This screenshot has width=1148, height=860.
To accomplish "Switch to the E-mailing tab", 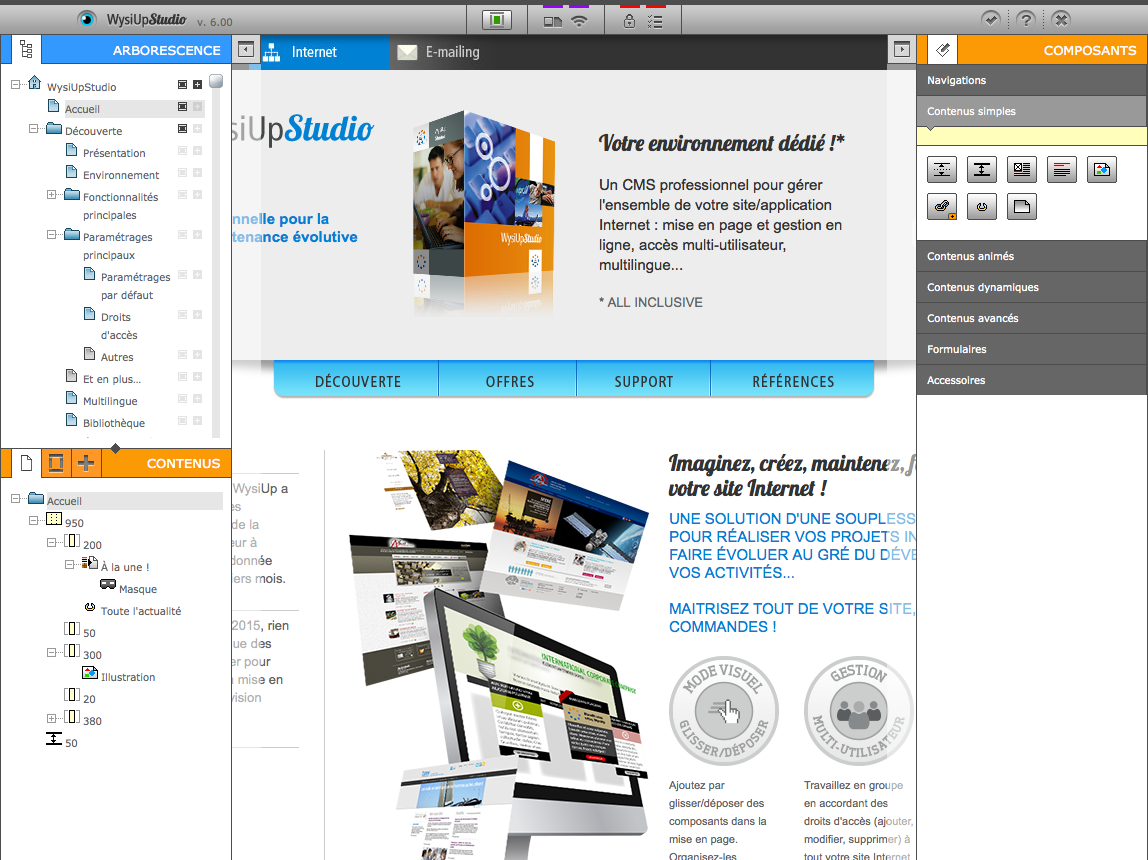I will 438,52.
